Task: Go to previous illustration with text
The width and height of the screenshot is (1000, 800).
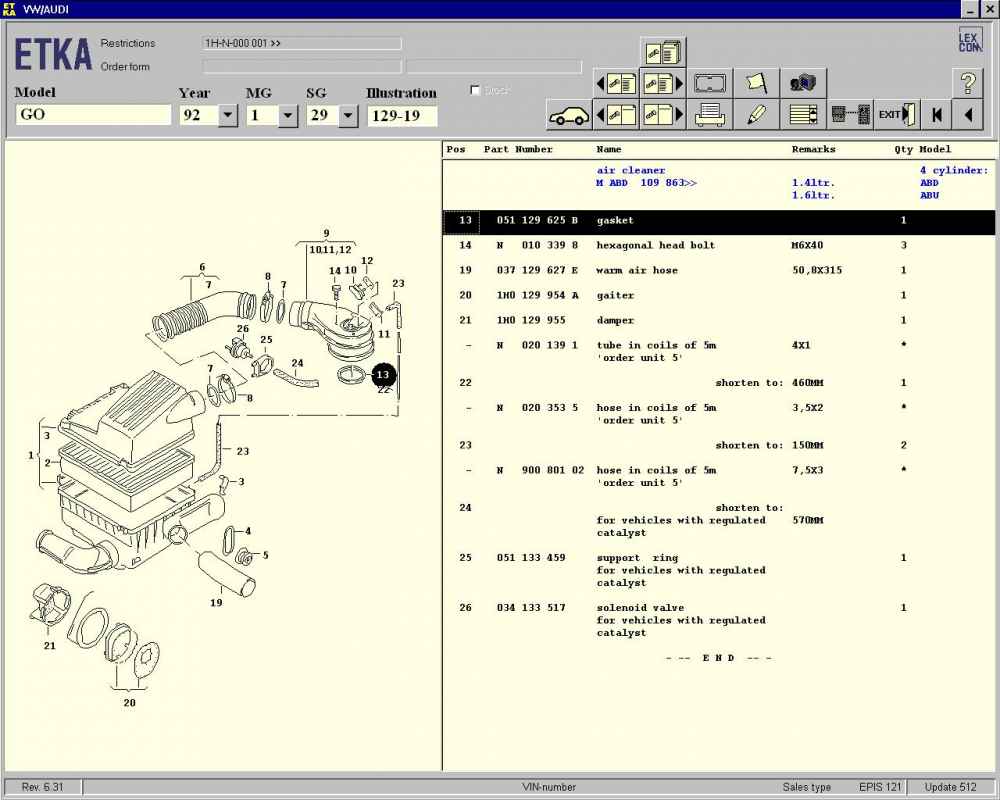Action: click(x=616, y=84)
